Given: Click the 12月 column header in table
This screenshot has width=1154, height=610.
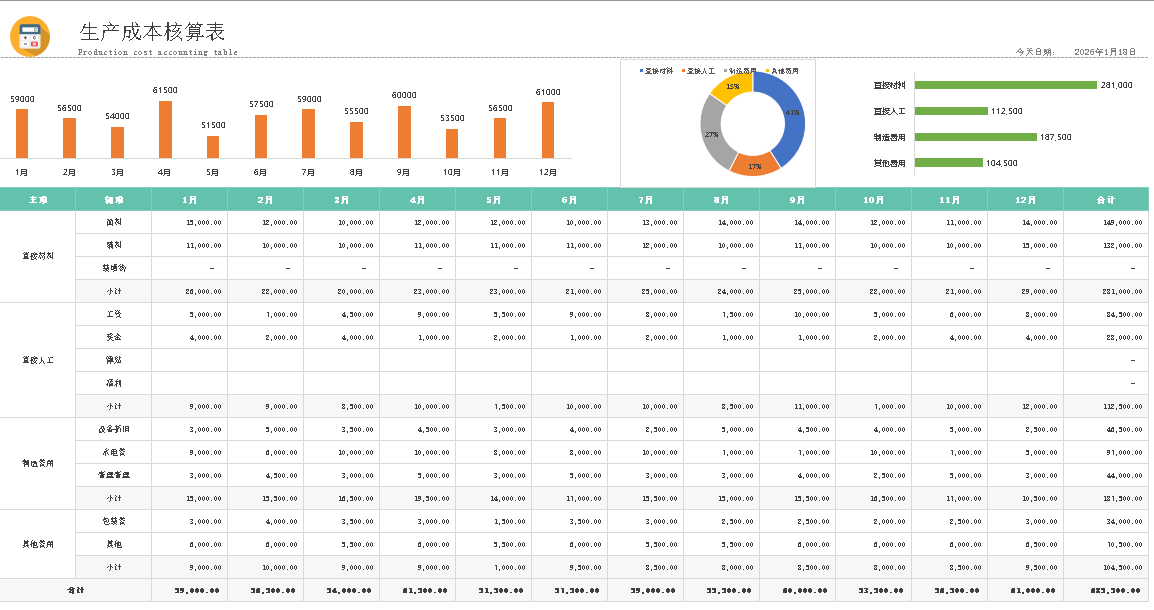Looking at the screenshot, I should point(1025,199).
